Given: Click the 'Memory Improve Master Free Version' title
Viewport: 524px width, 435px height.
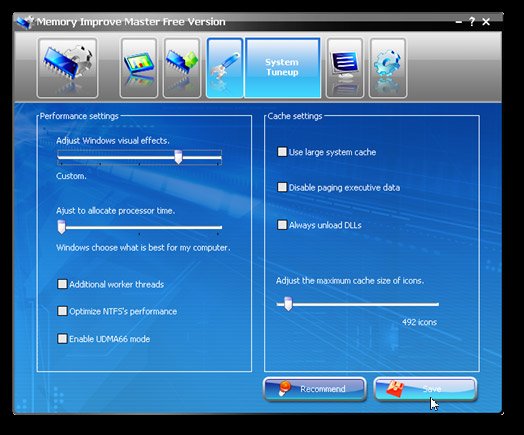Looking at the screenshot, I should [x=131, y=22].
